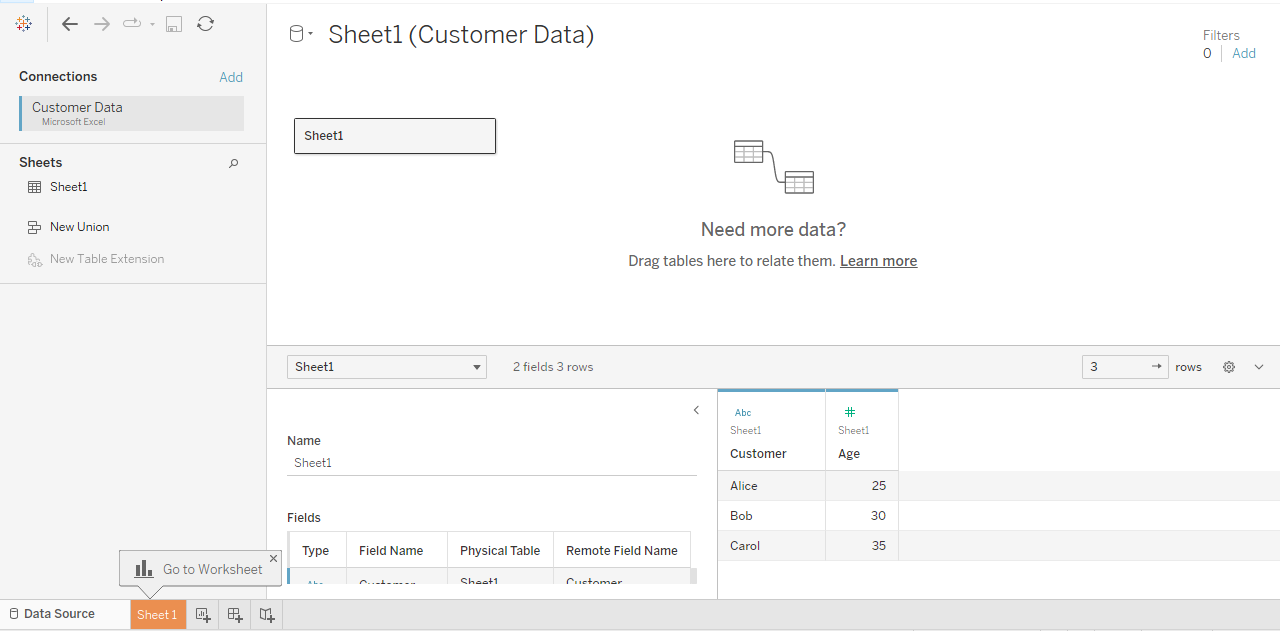Open the data grid view options chevron

tap(1259, 366)
